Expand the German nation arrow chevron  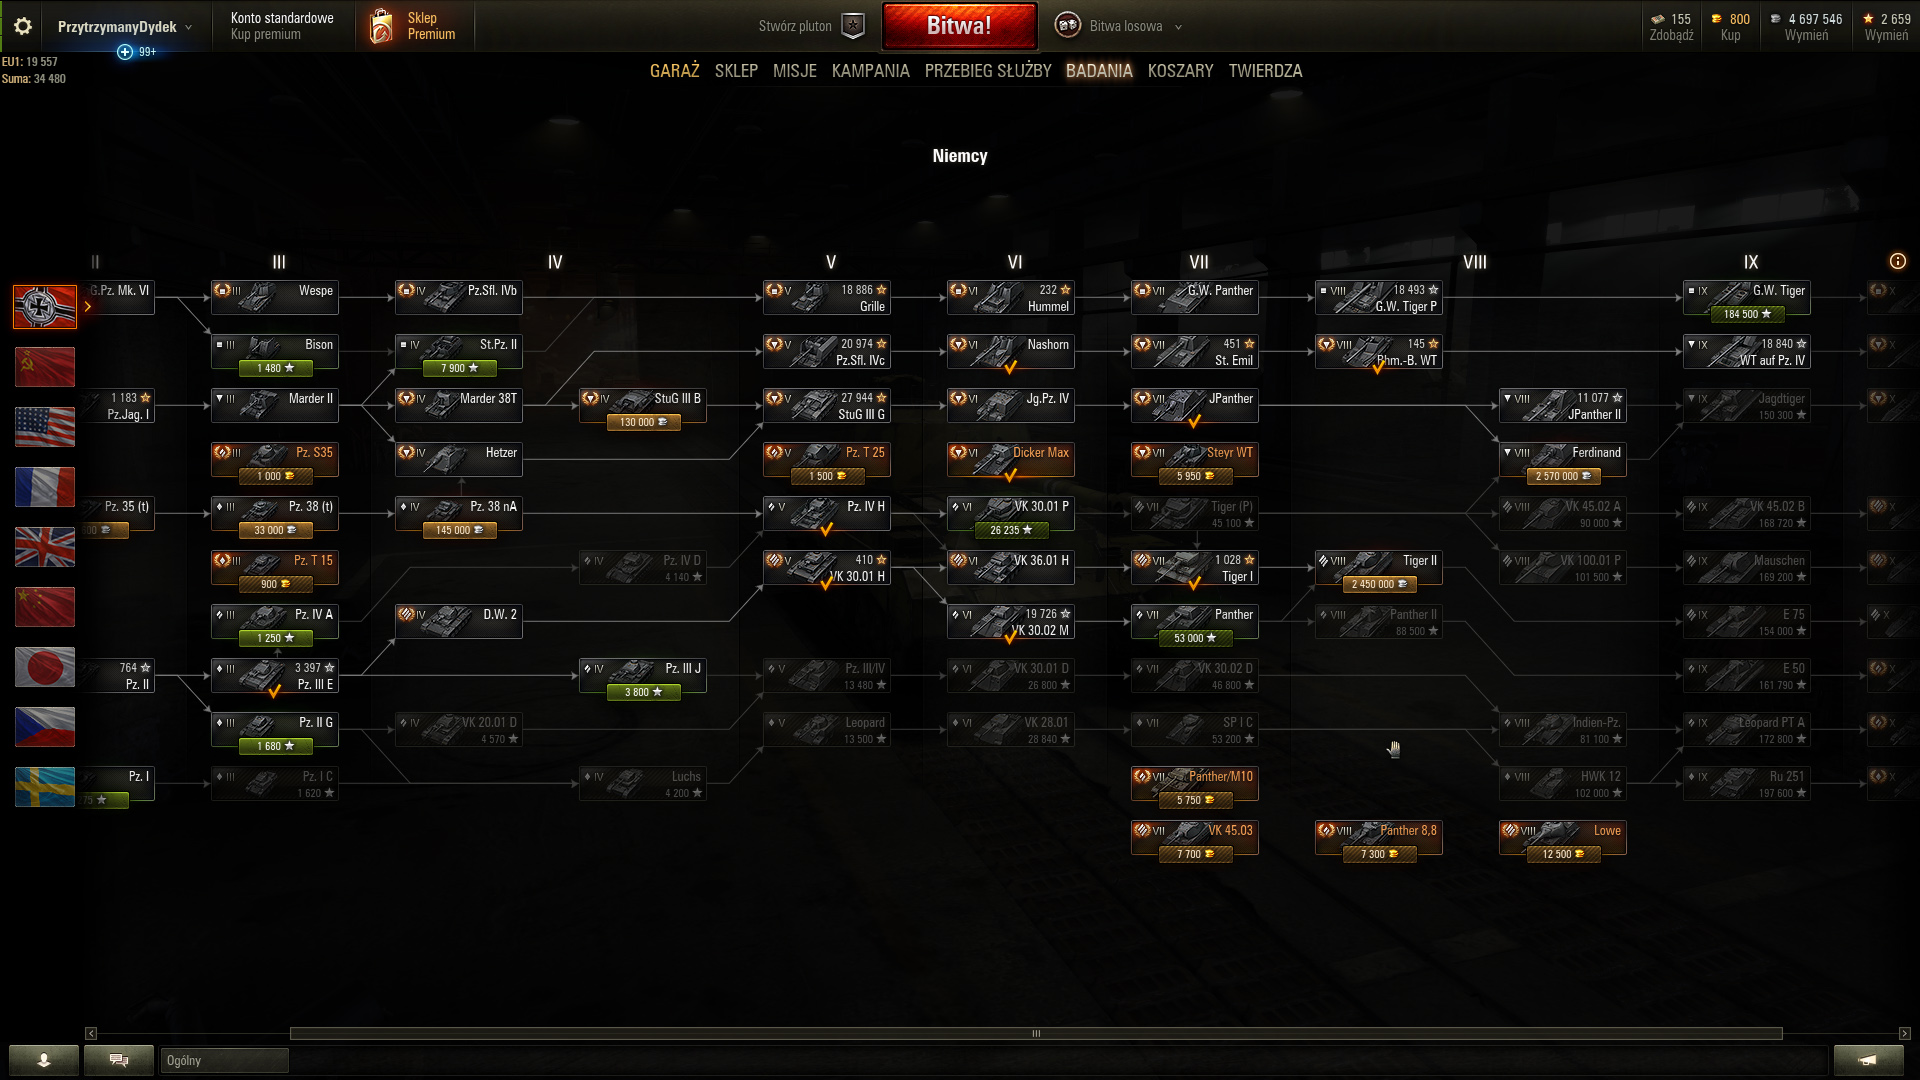(x=88, y=307)
